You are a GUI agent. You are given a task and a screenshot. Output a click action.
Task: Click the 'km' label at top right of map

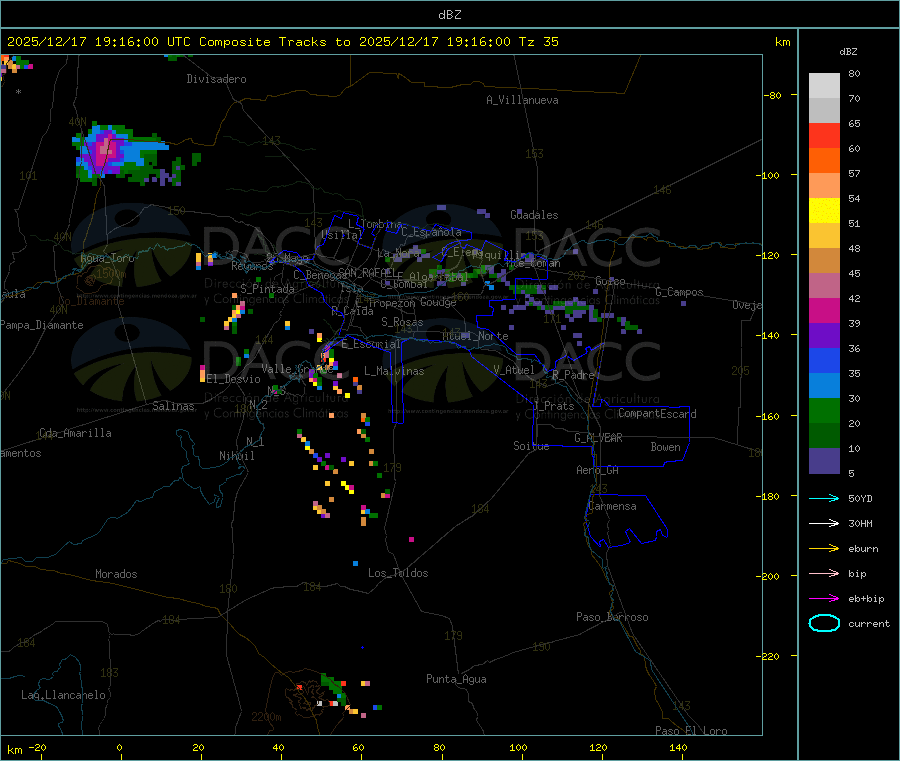point(782,42)
